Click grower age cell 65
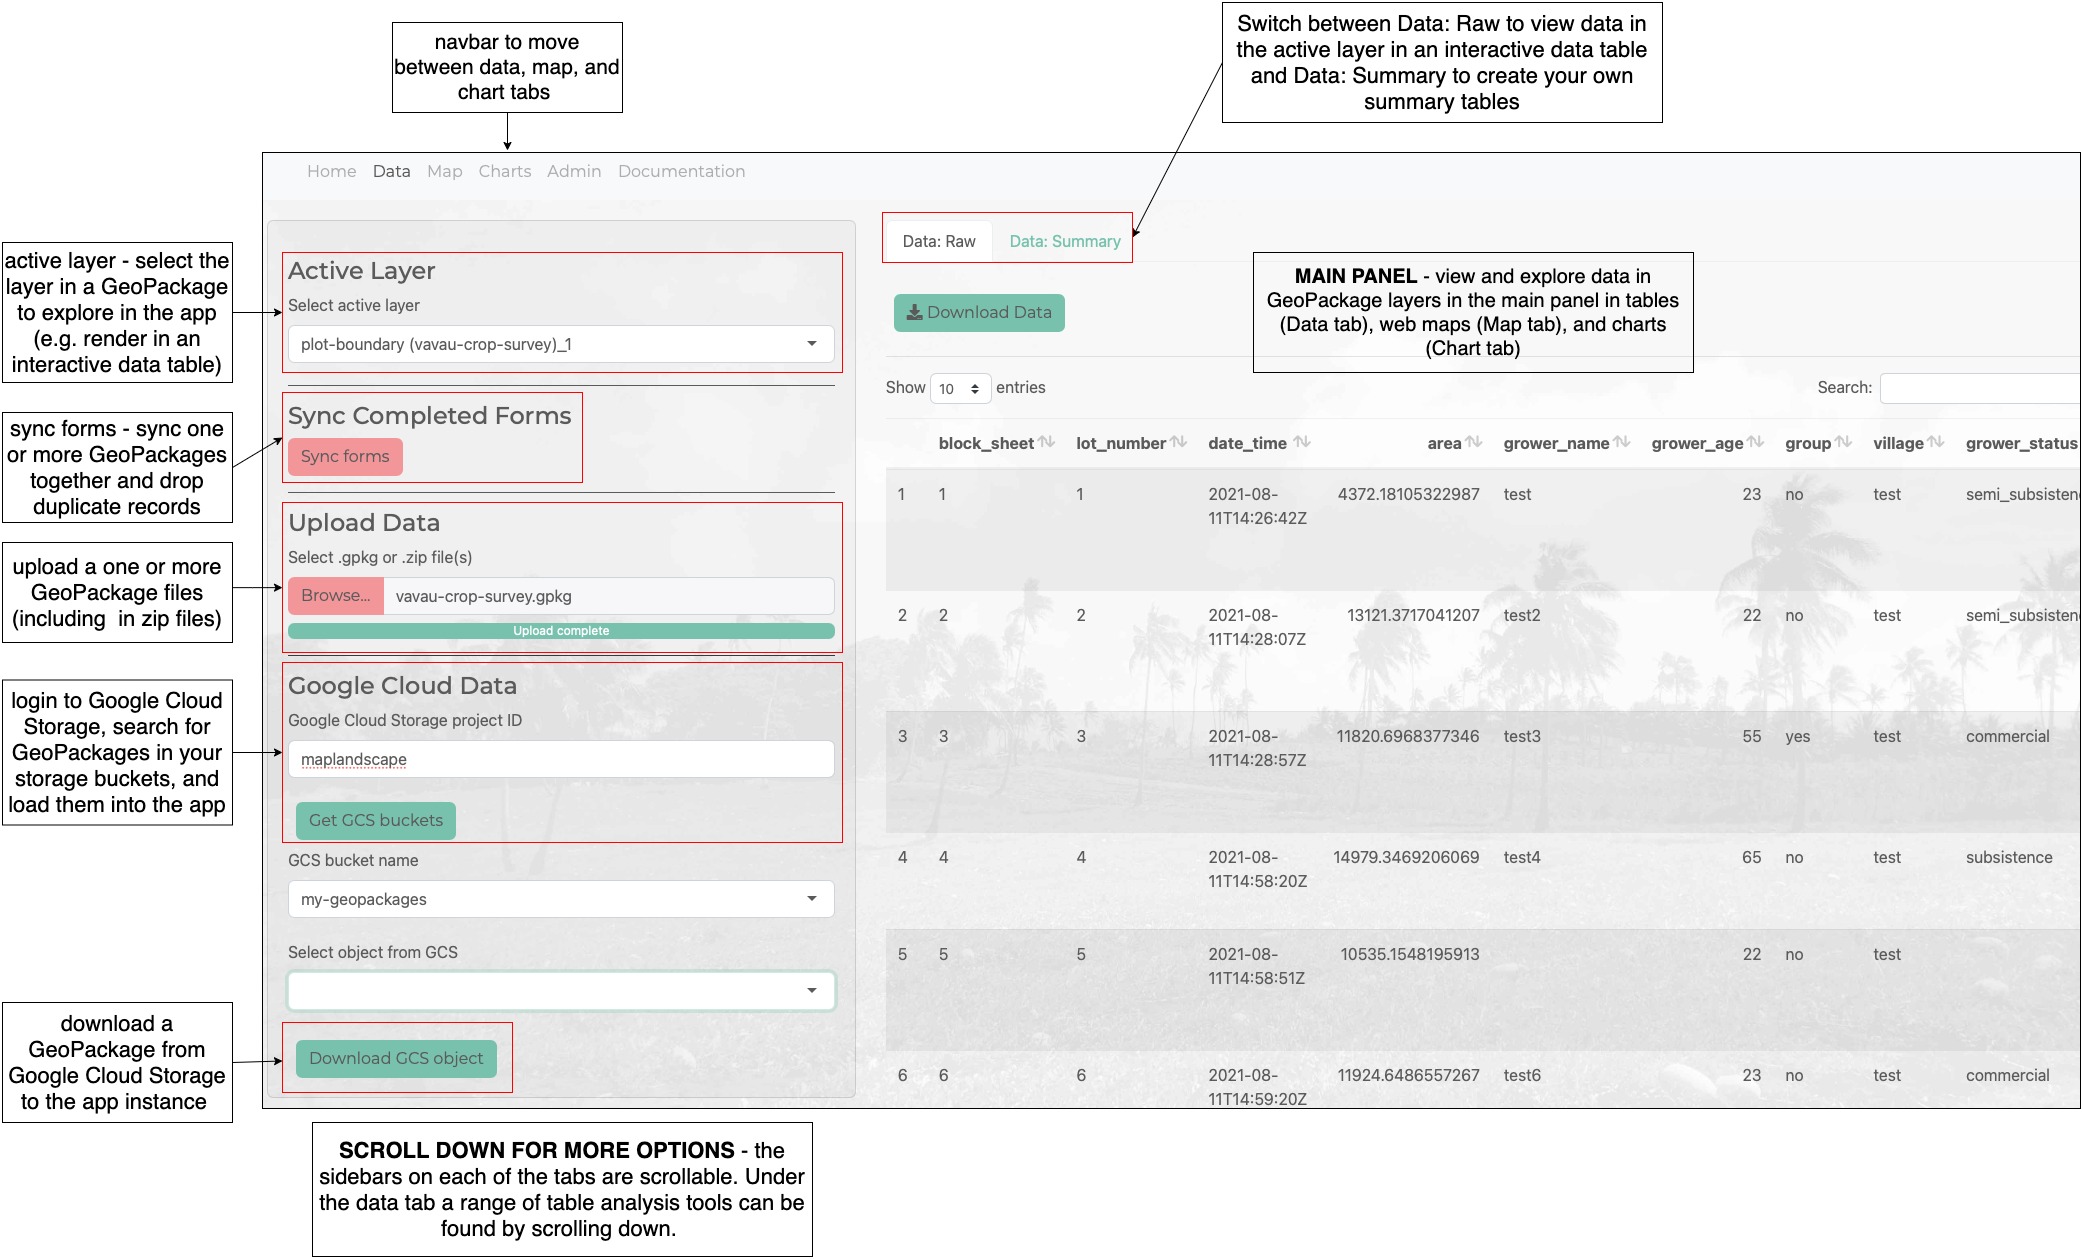 tap(1751, 857)
